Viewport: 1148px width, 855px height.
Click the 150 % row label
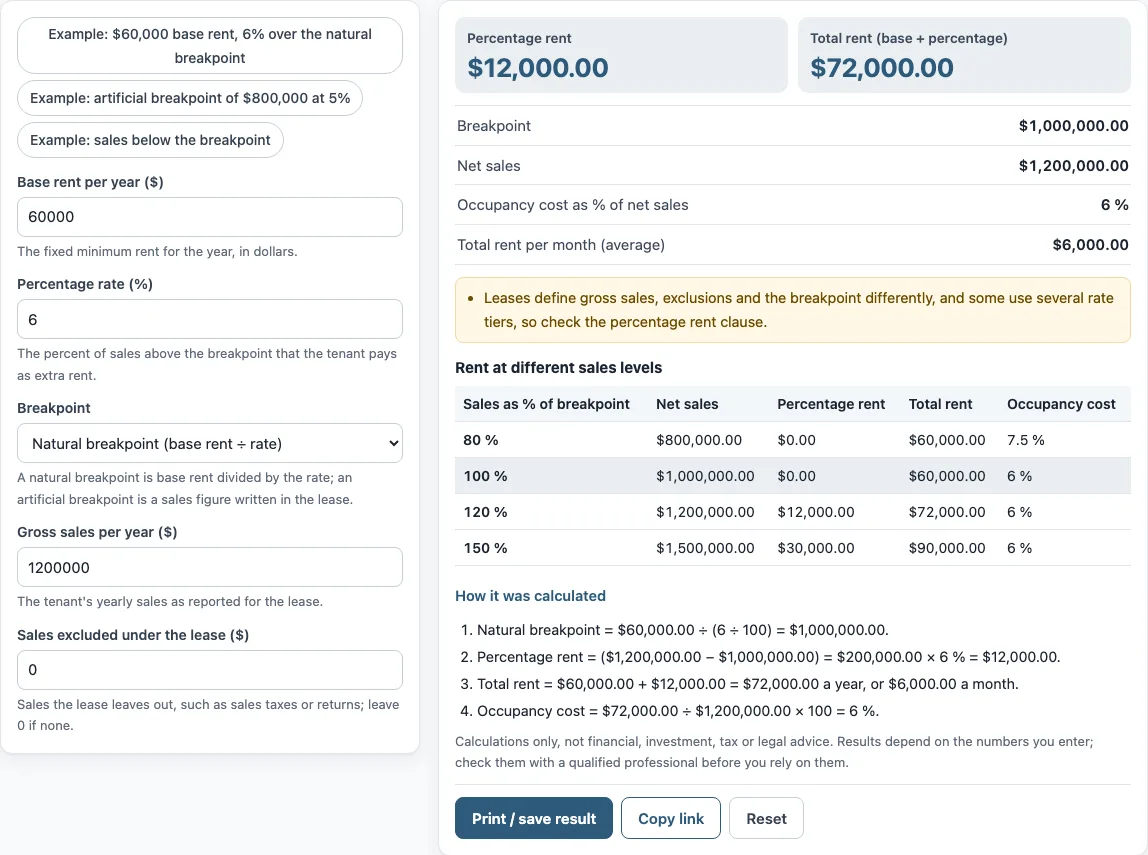pos(485,548)
